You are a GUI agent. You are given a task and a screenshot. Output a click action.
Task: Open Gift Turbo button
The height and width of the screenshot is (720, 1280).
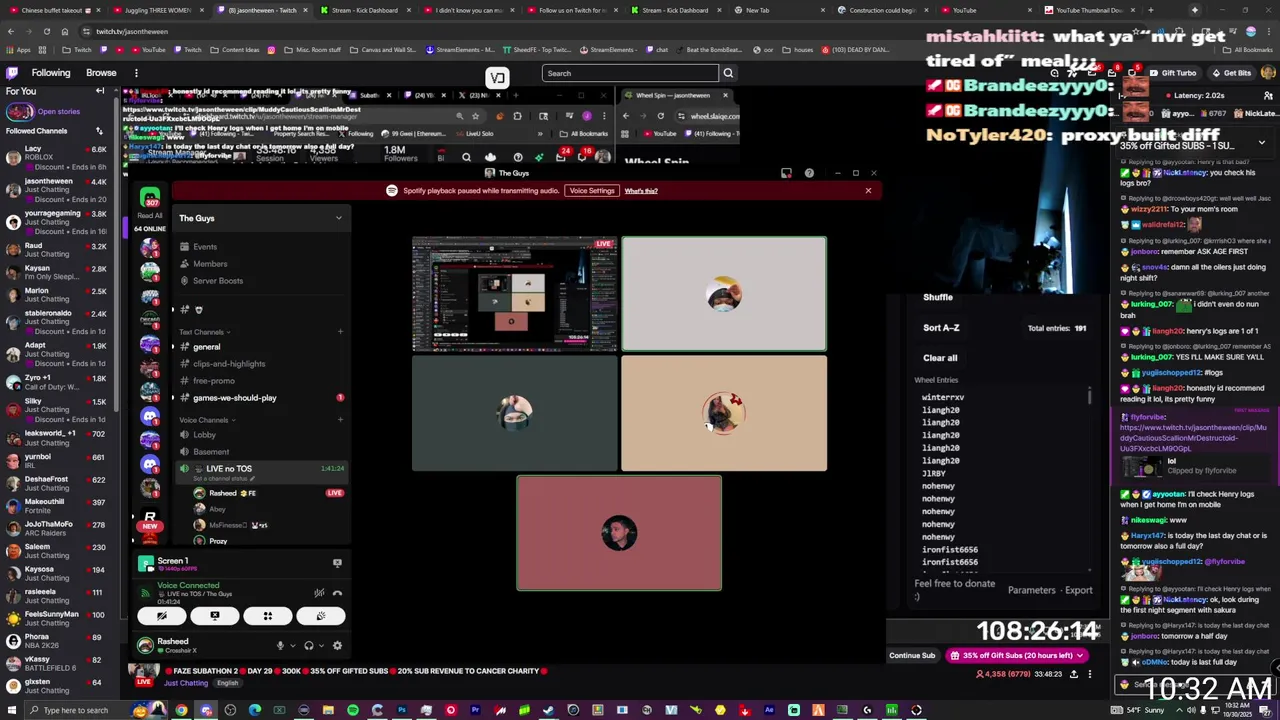[x=1172, y=73]
